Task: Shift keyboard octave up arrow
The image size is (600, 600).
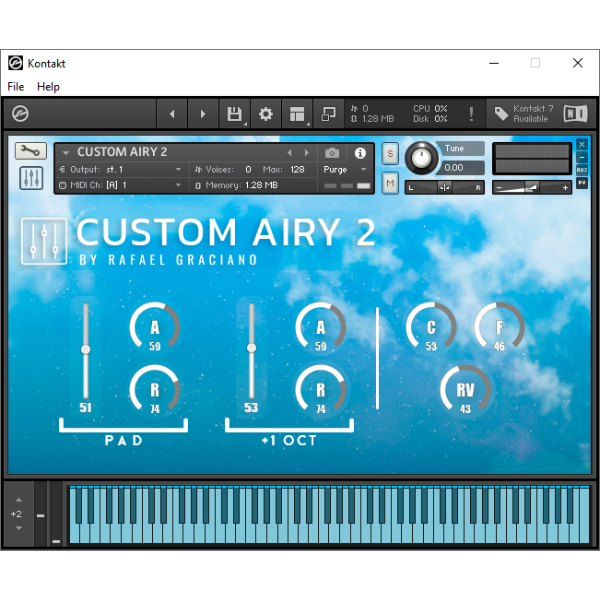Action: coord(19,500)
